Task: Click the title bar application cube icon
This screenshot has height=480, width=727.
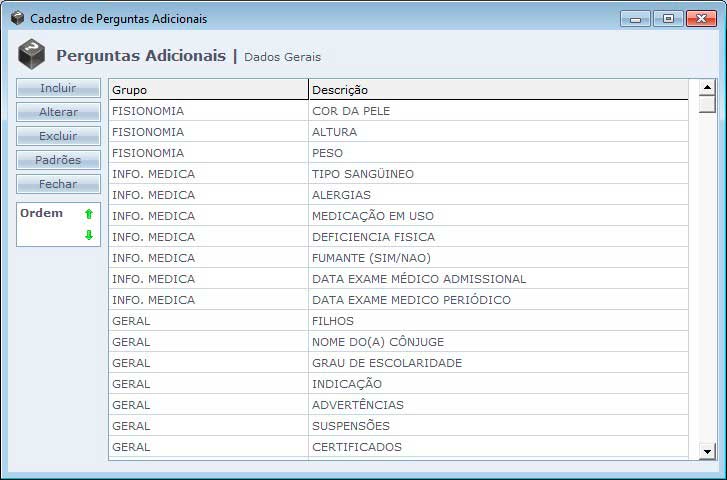Action: click(17, 18)
